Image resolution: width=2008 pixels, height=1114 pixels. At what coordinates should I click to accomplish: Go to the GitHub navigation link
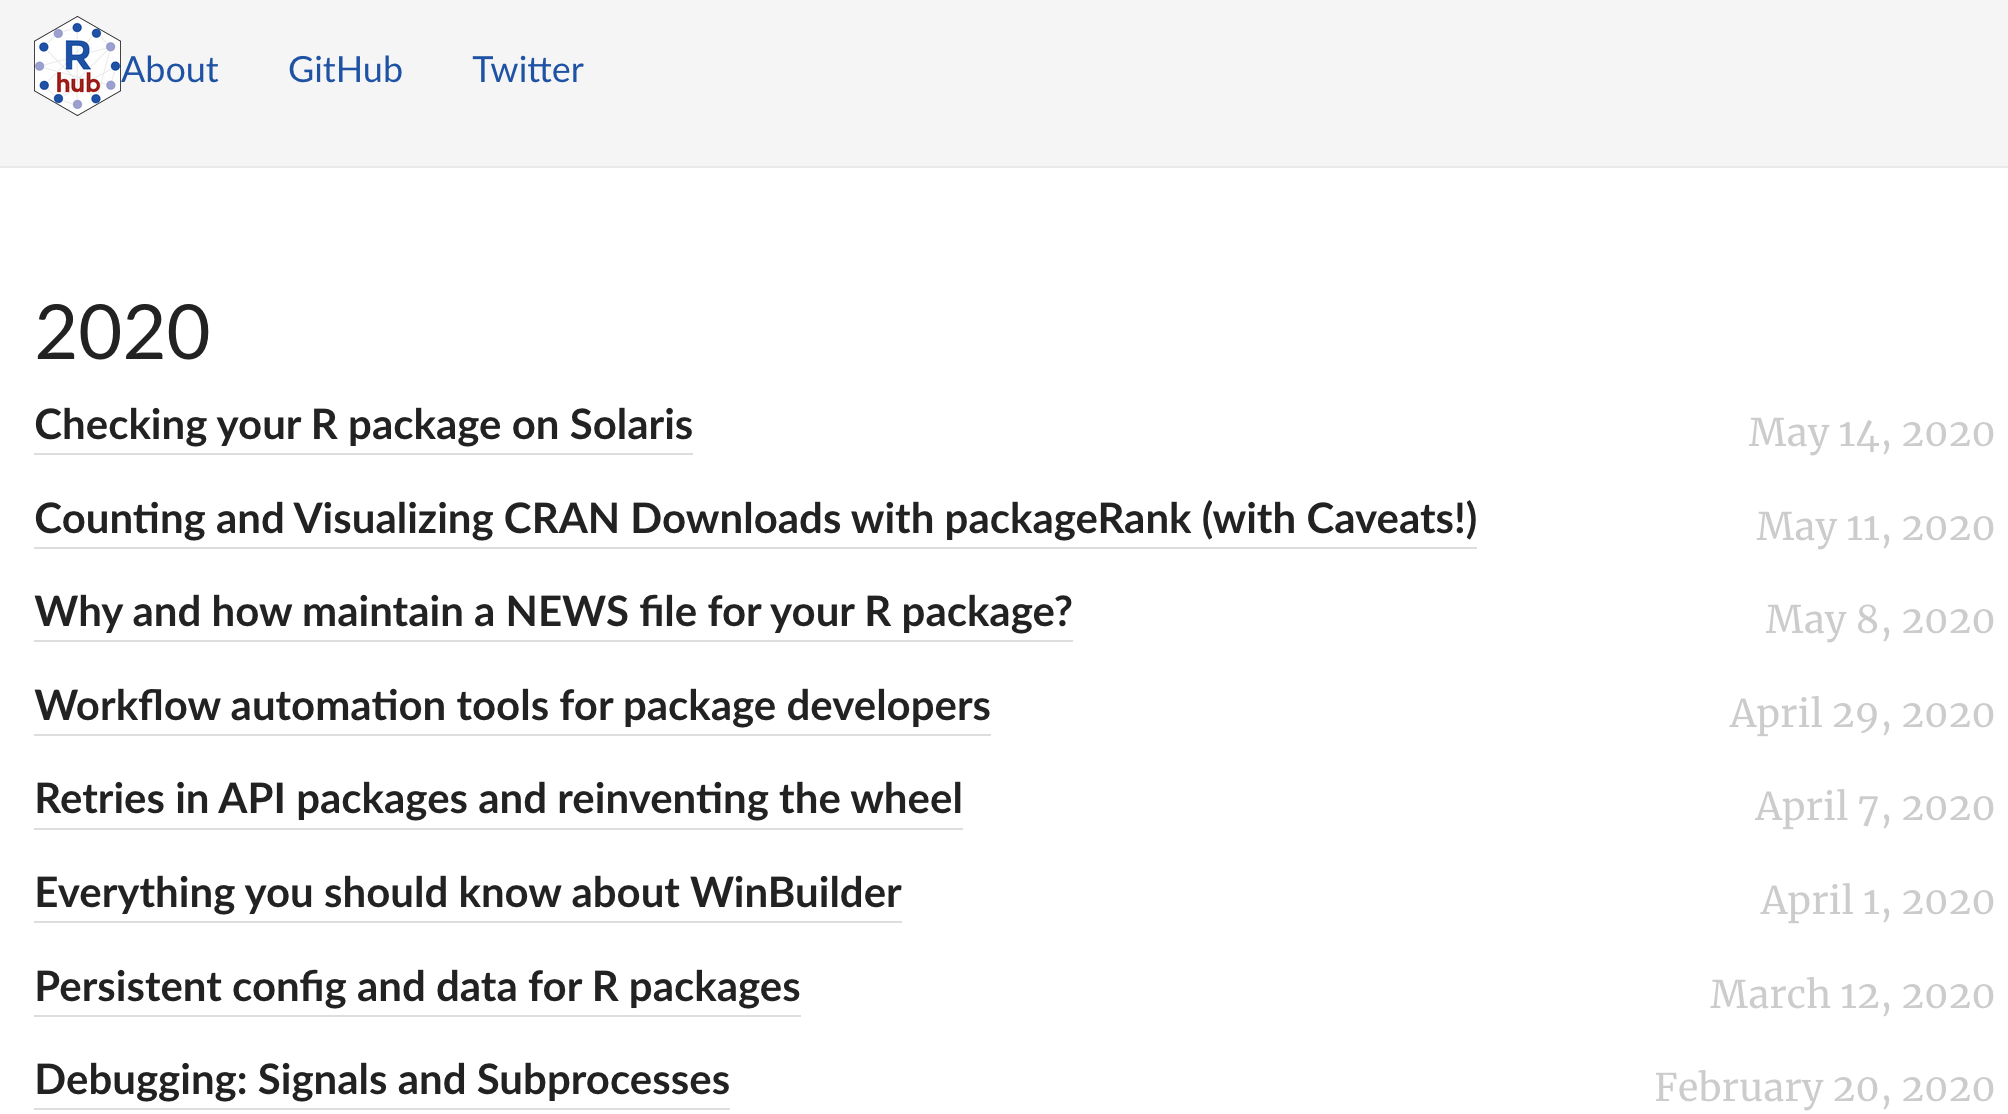345,70
